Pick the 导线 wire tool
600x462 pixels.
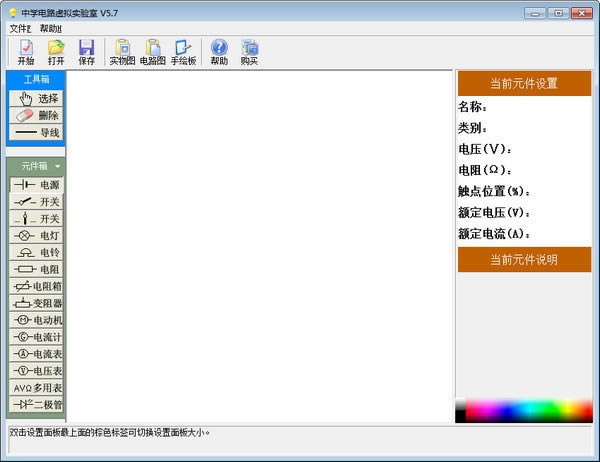tap(36, 132)
